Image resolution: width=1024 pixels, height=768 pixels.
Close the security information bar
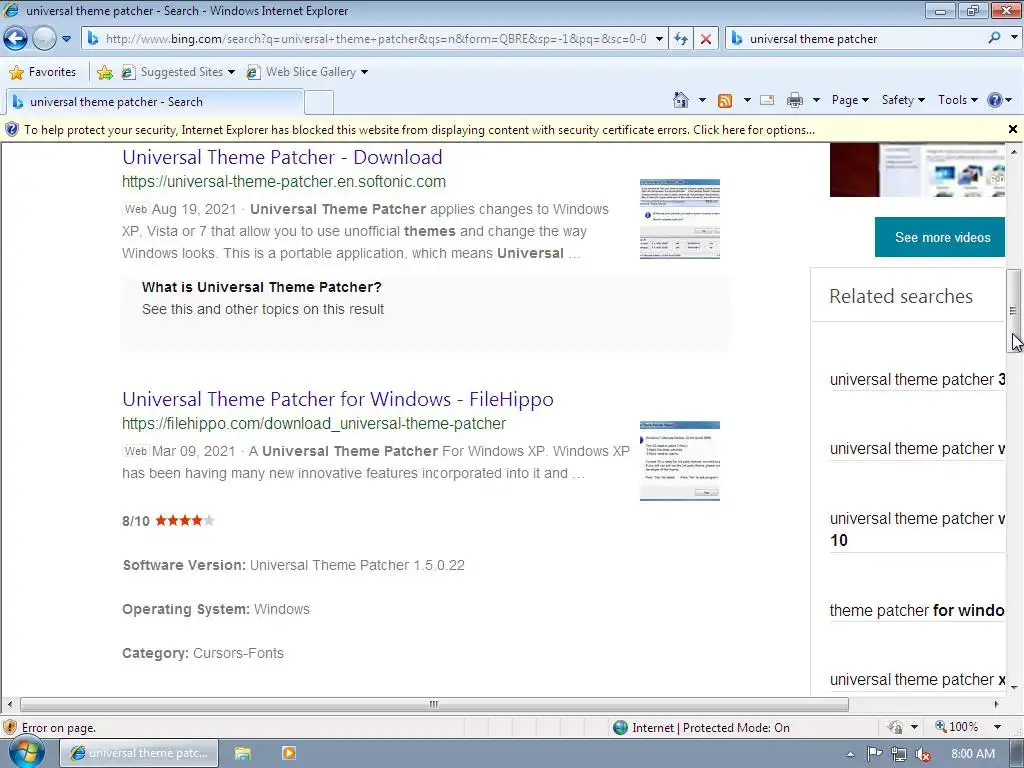(x=1013, y=129)
